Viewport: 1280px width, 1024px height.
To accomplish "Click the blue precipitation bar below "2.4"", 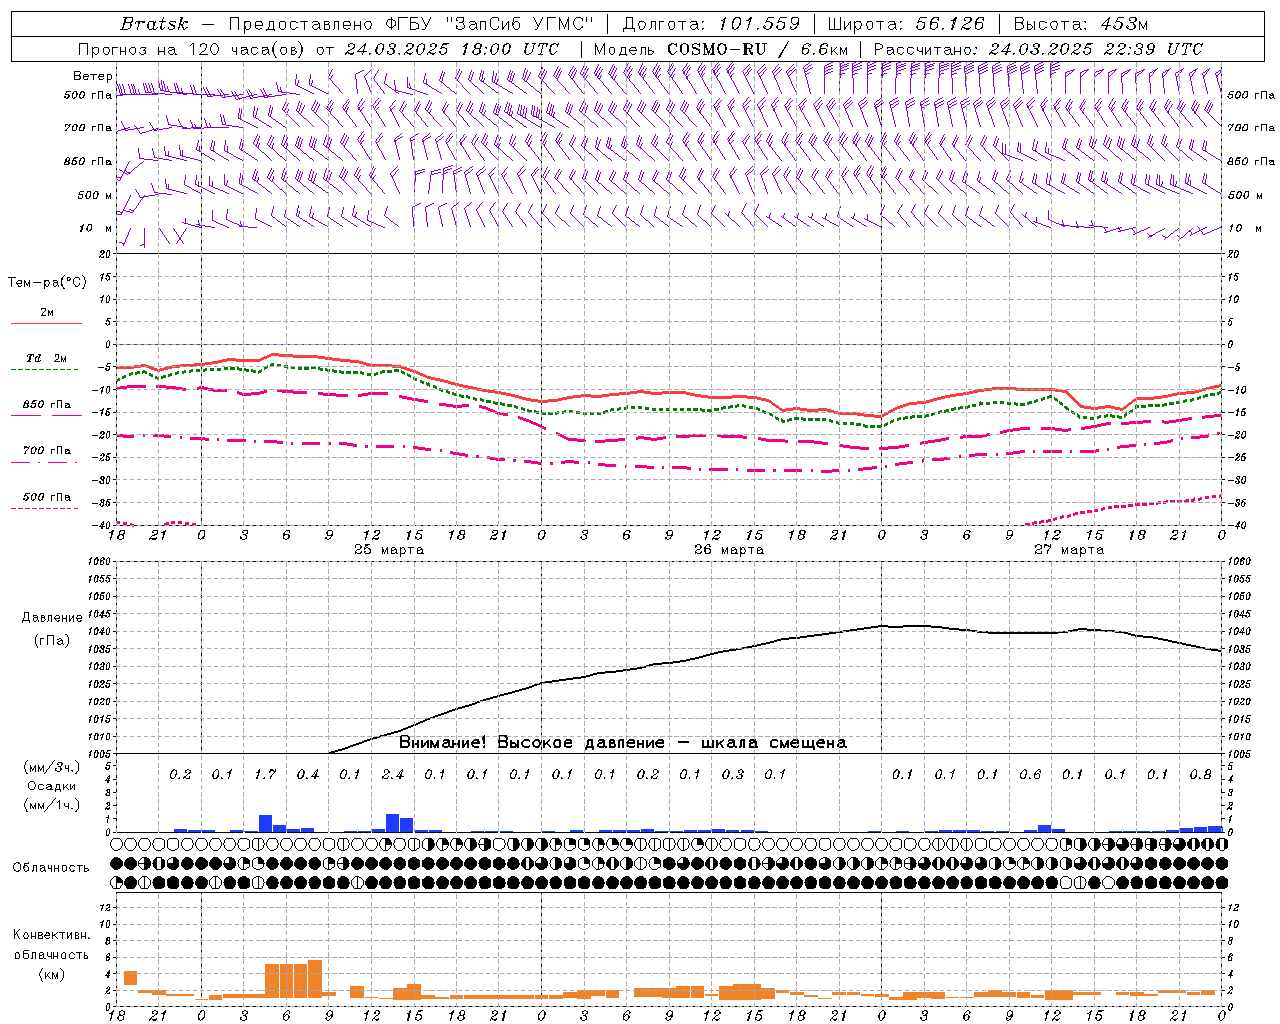I will tap(392, 823).
